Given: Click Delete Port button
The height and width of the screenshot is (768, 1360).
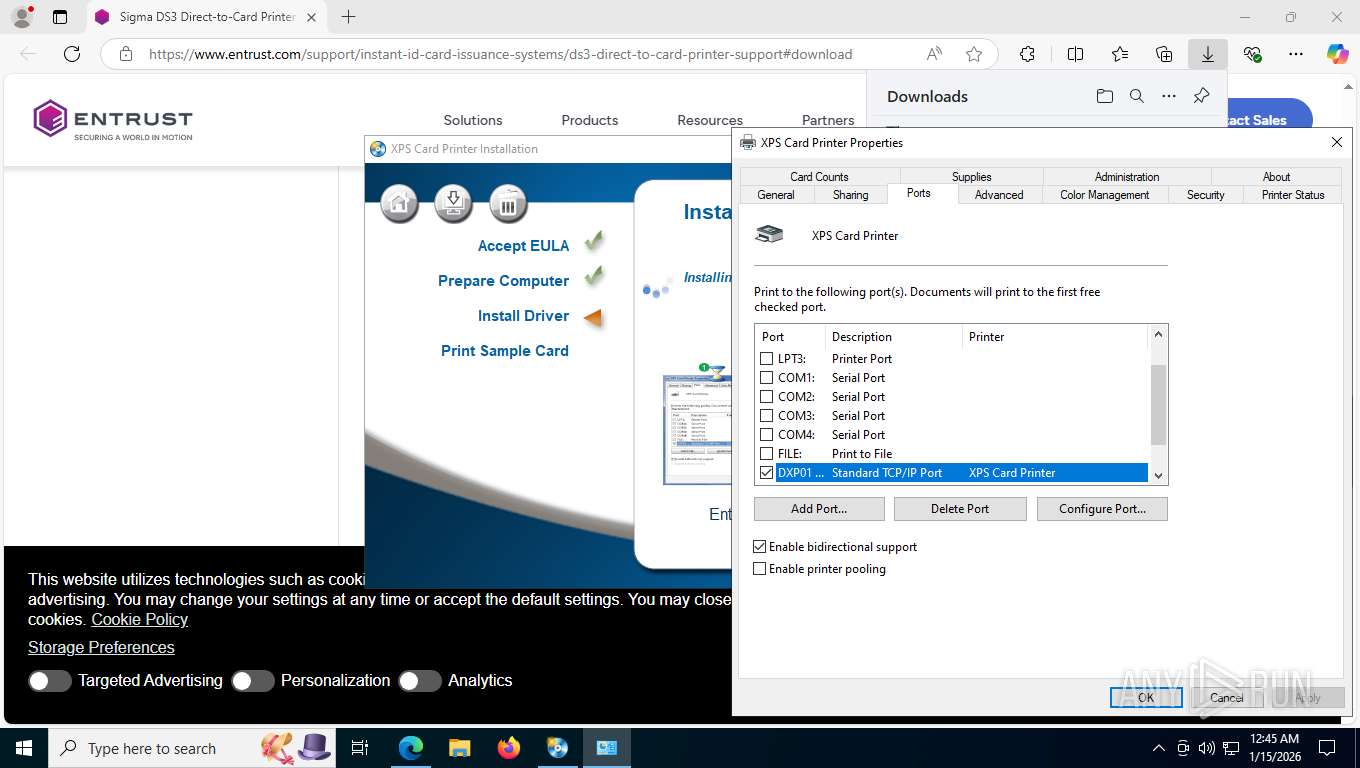Looking at the screenshot, I should pyautogui.click(x=960, y=509).
